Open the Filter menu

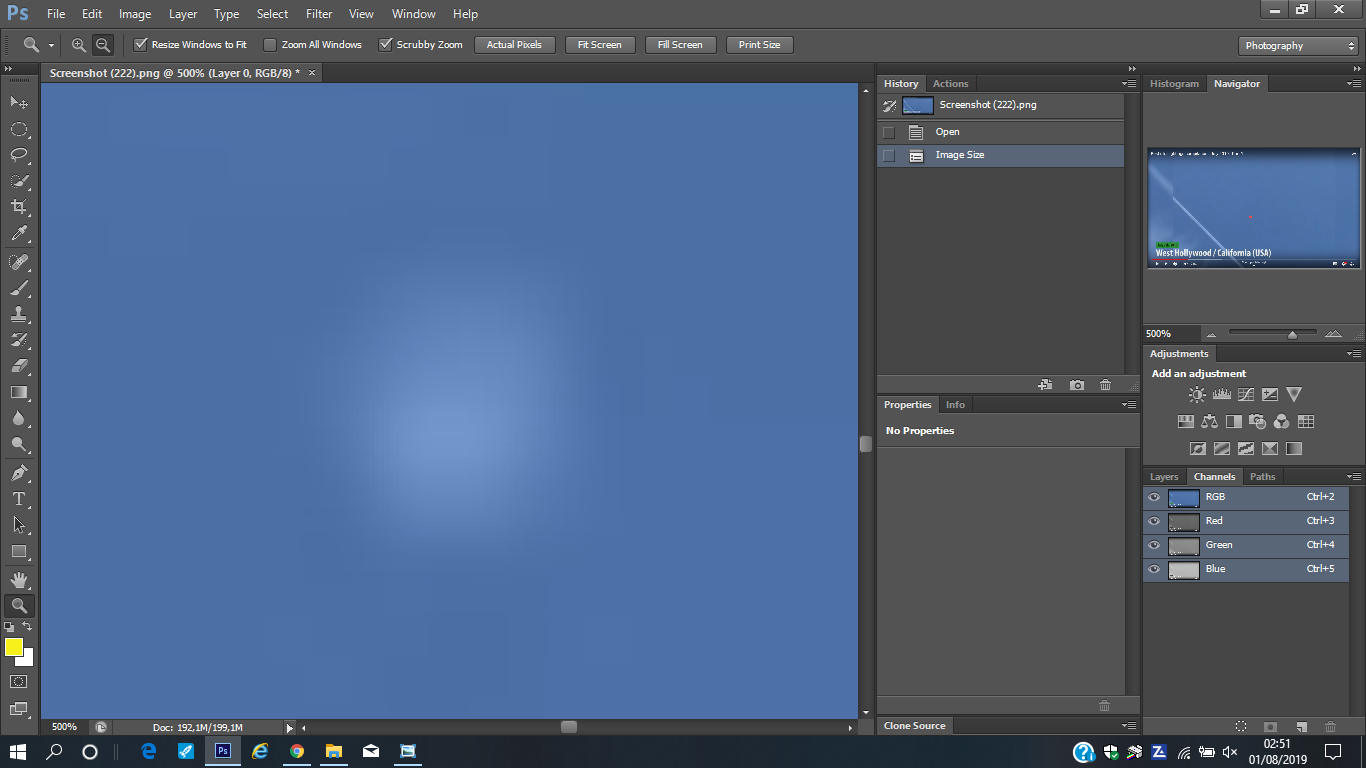[x=319, y=14]
